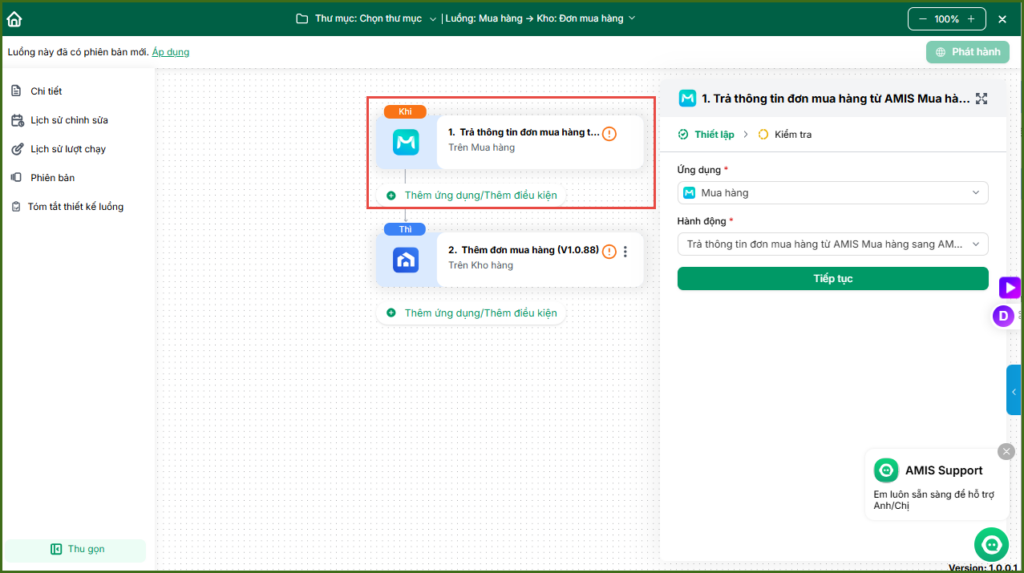Viewport: 1024px width, 573px height.
Task: Collapse sidebar with 'Thu gọn' button
Action: (x=76, y=549)
